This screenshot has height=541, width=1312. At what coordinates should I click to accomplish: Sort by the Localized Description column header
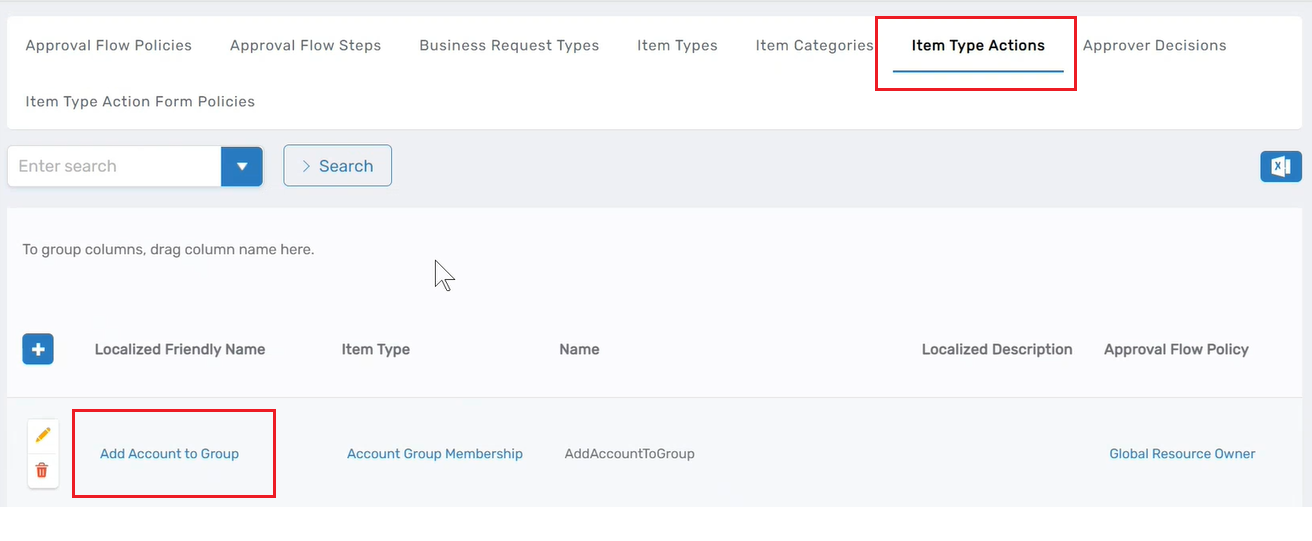[x=997, y=349]
